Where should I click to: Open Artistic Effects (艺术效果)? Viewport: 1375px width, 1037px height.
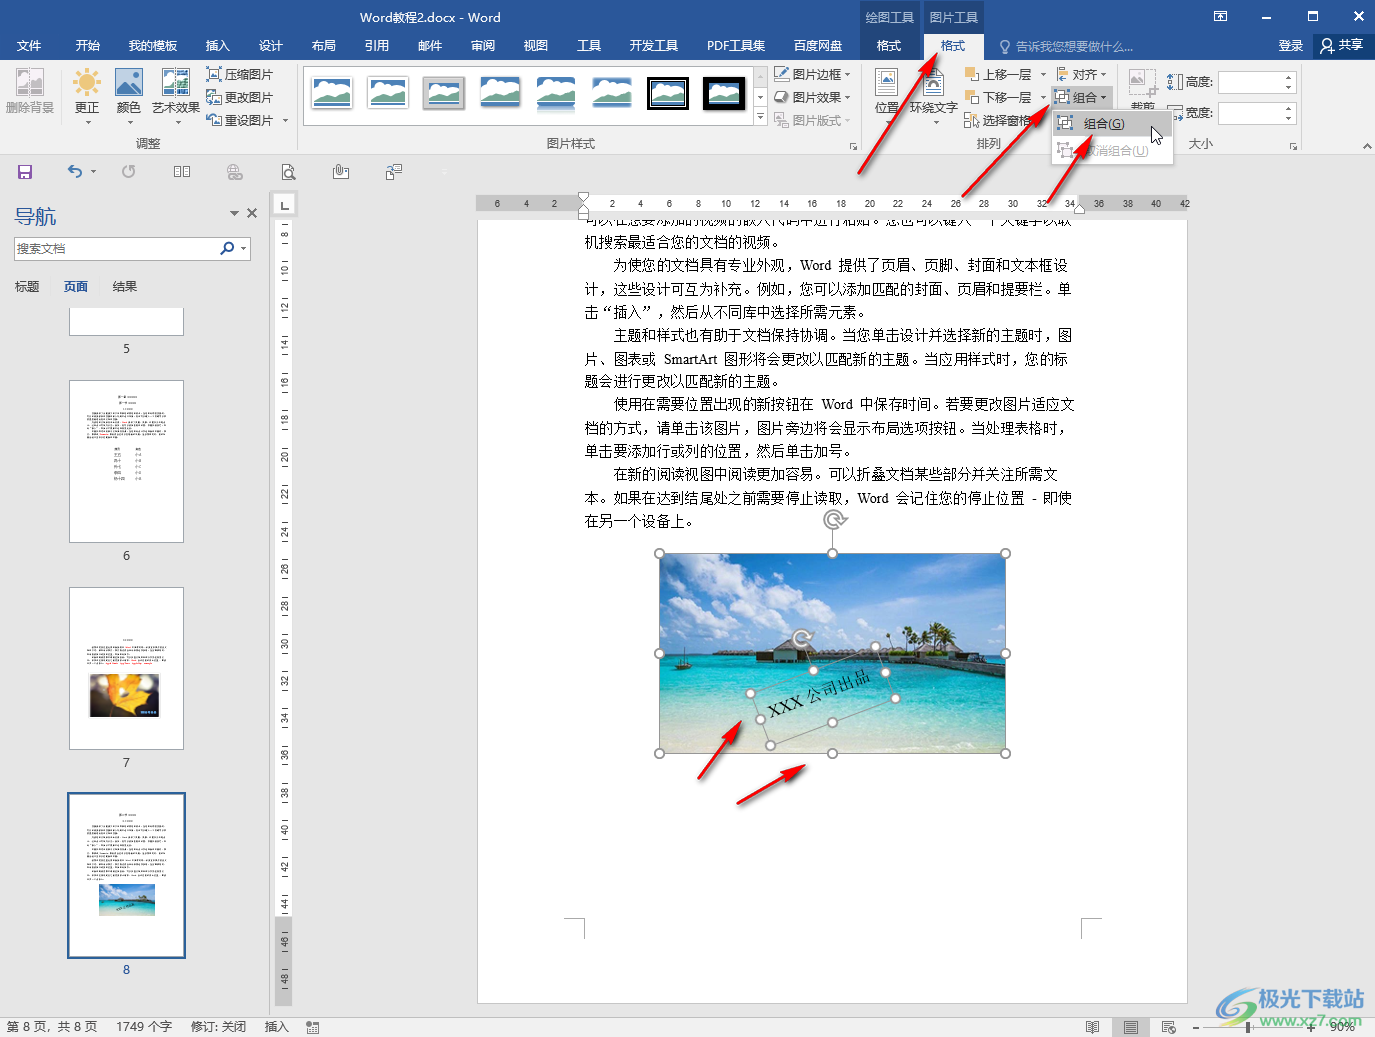(176, 95)
